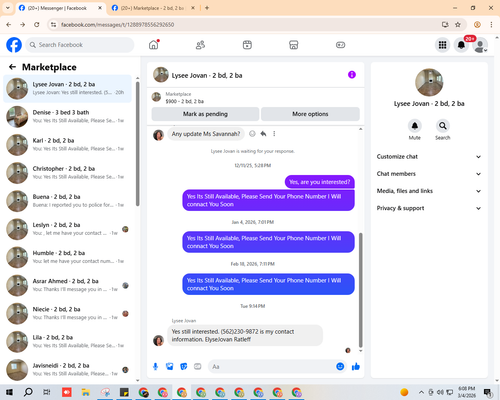500x400 pixels.
Task: Expand Chat members section
Action: pos(429,174)
